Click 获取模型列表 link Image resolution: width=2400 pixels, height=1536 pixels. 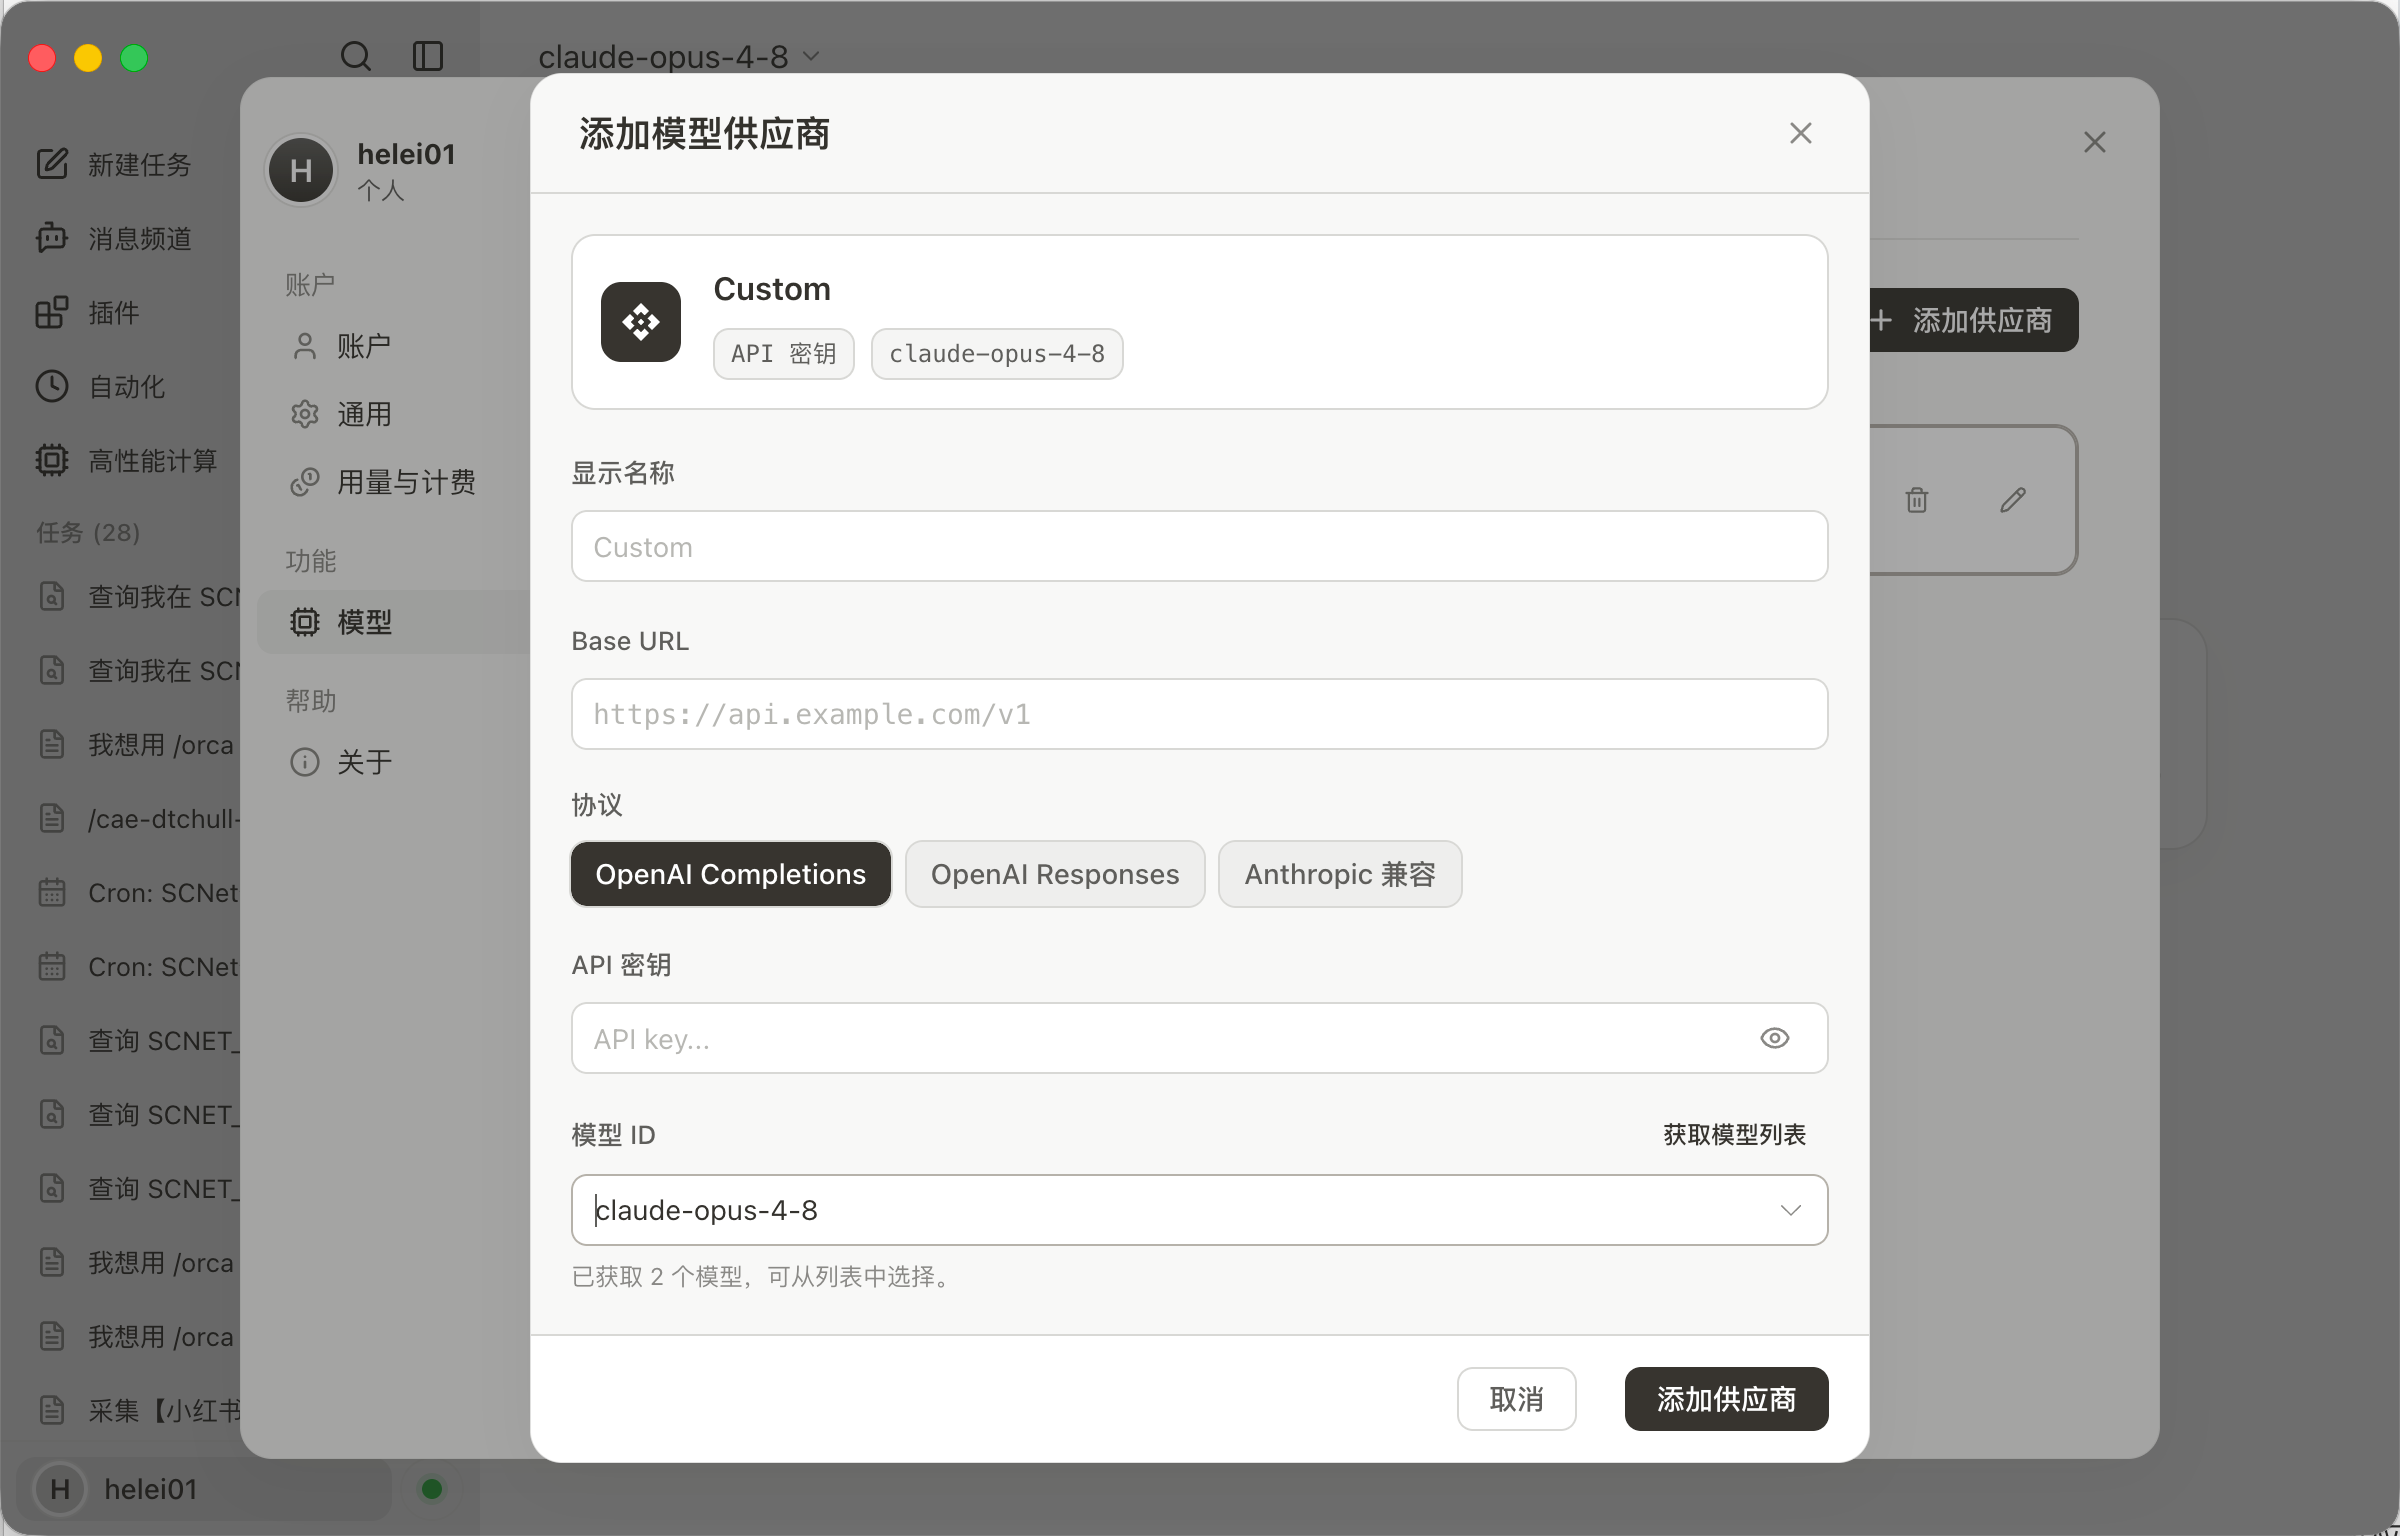click(1735, 1134)
